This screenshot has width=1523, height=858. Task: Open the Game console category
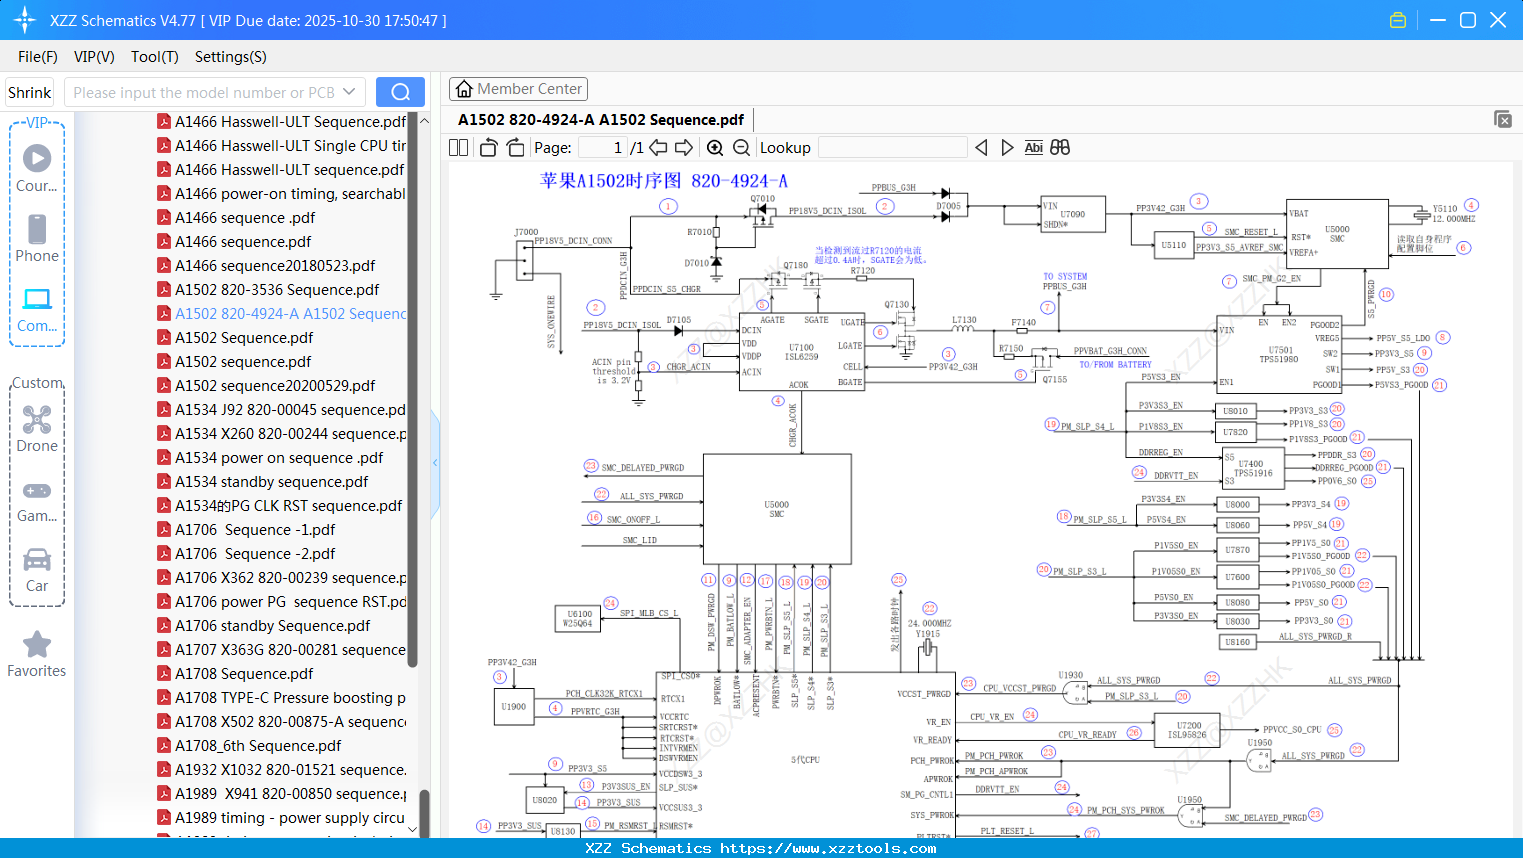click(37, 500)
